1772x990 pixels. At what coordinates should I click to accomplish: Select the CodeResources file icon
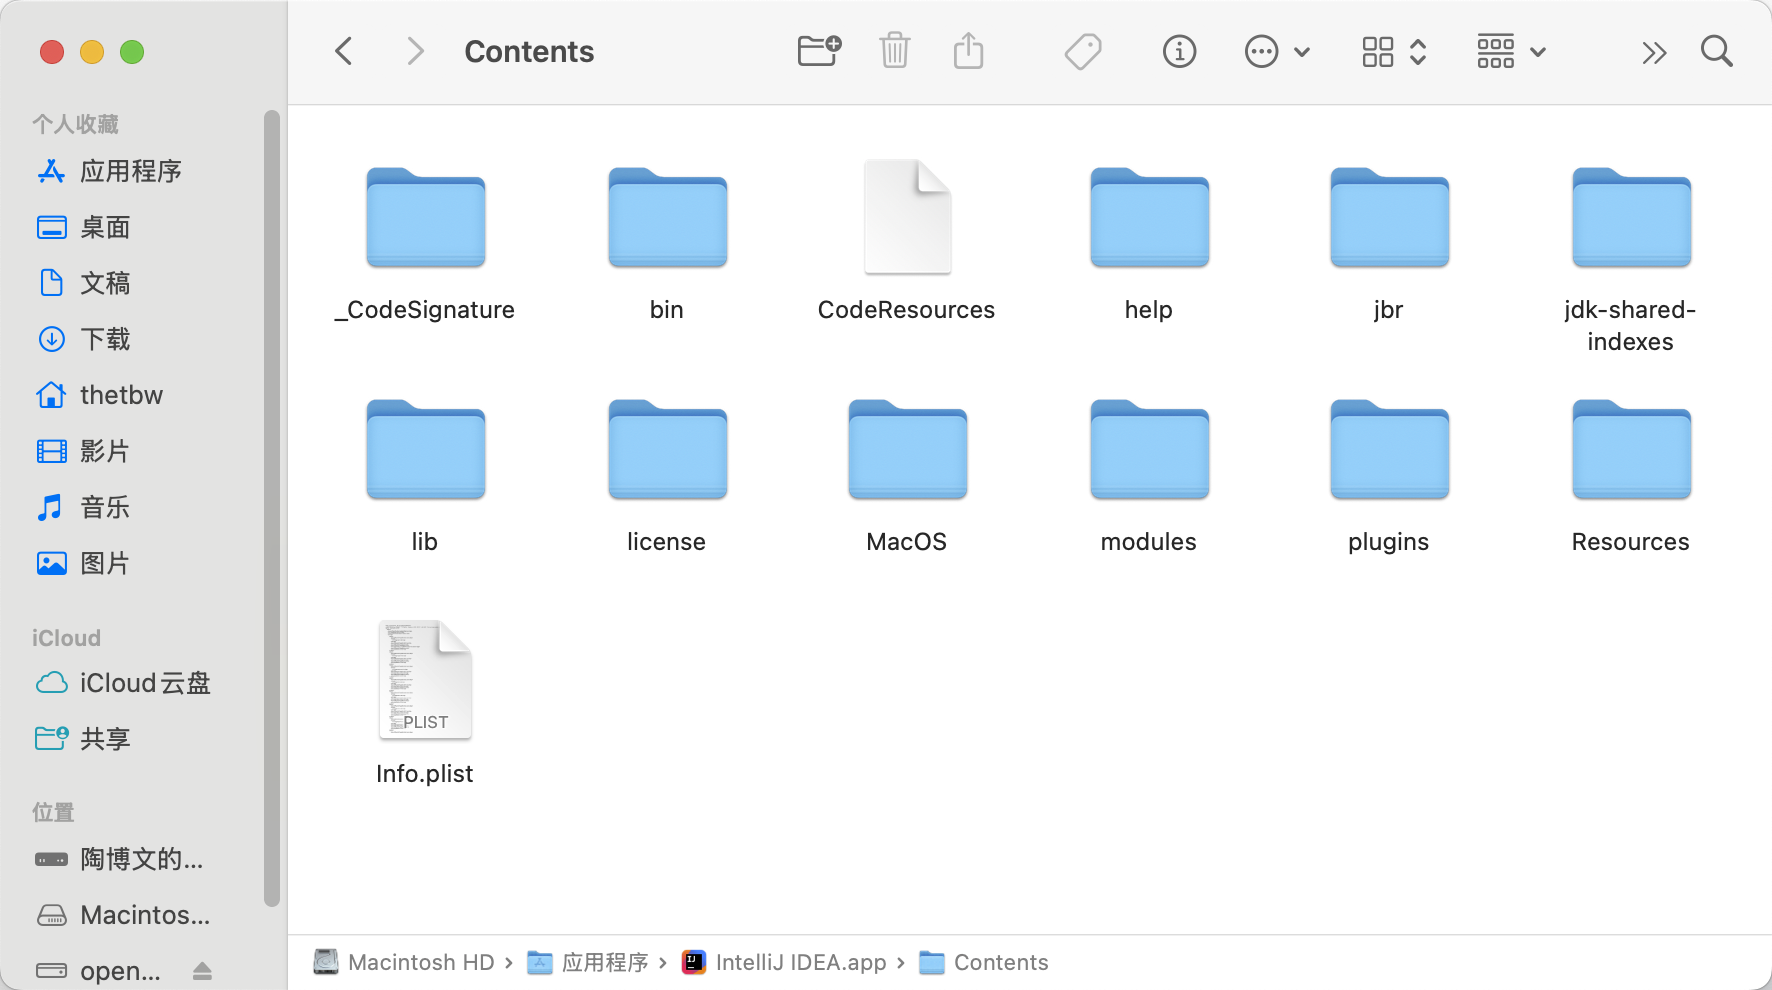(908, 216)
